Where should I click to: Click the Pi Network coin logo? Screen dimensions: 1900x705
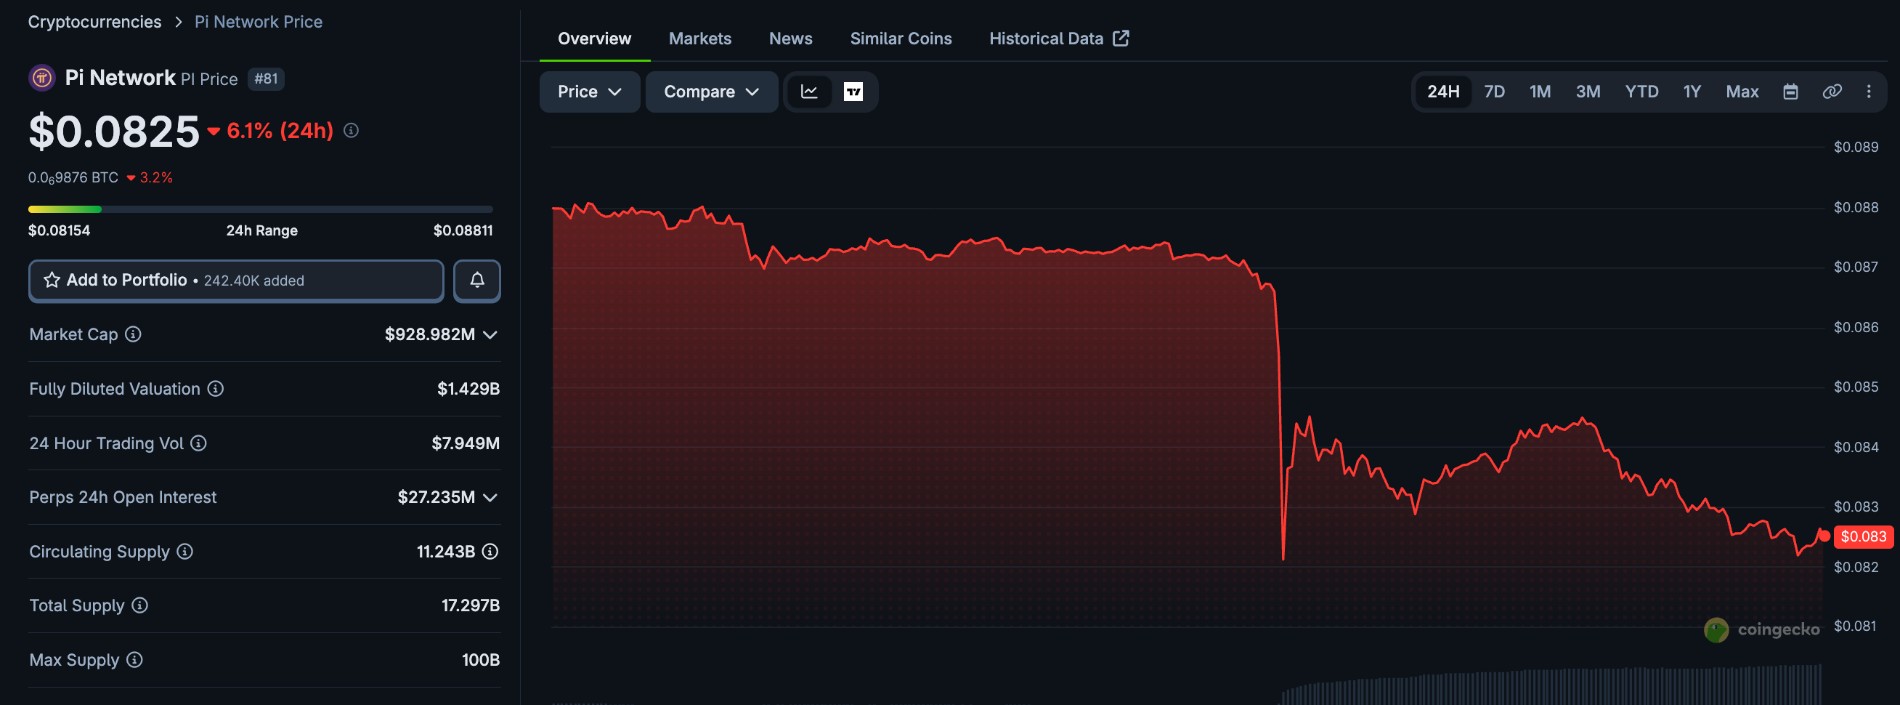point(42,78)
